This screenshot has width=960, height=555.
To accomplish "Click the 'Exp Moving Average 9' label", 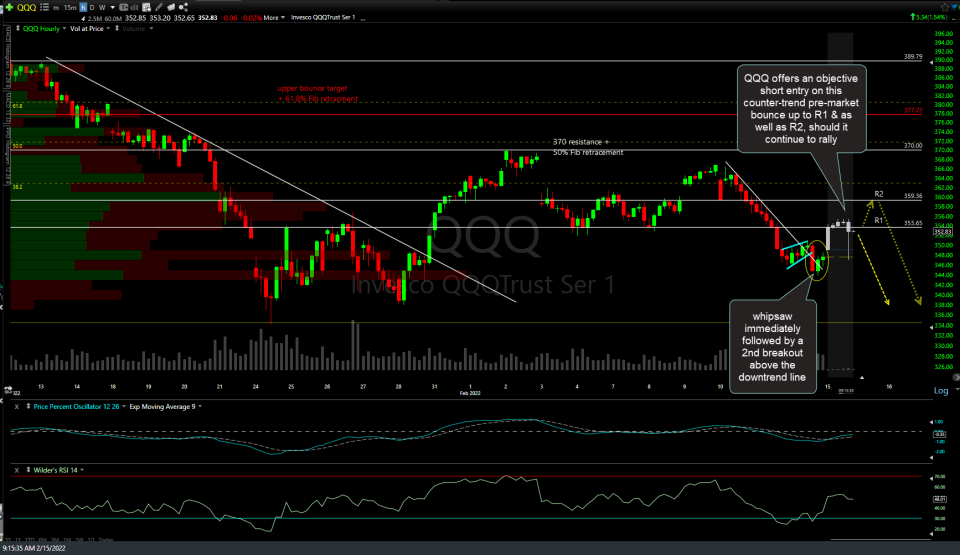I will pyautogui.click(x=162, y=407).
